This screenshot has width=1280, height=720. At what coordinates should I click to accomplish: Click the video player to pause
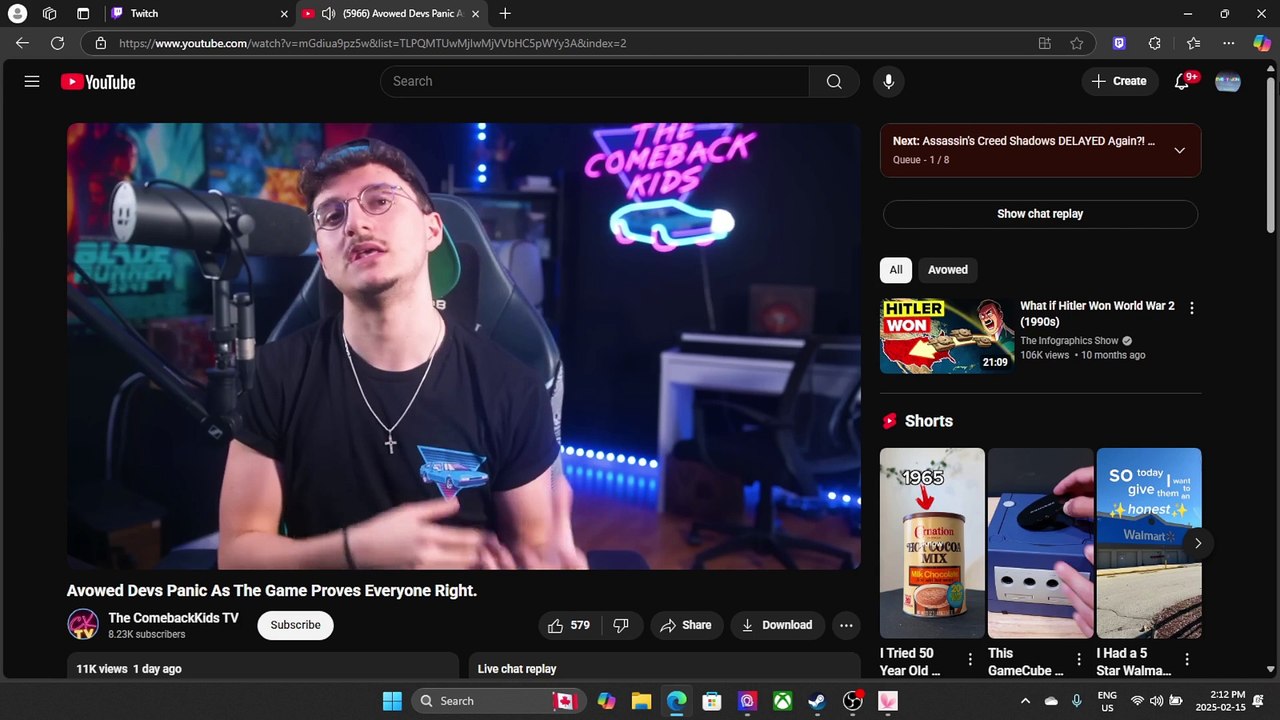464,346
